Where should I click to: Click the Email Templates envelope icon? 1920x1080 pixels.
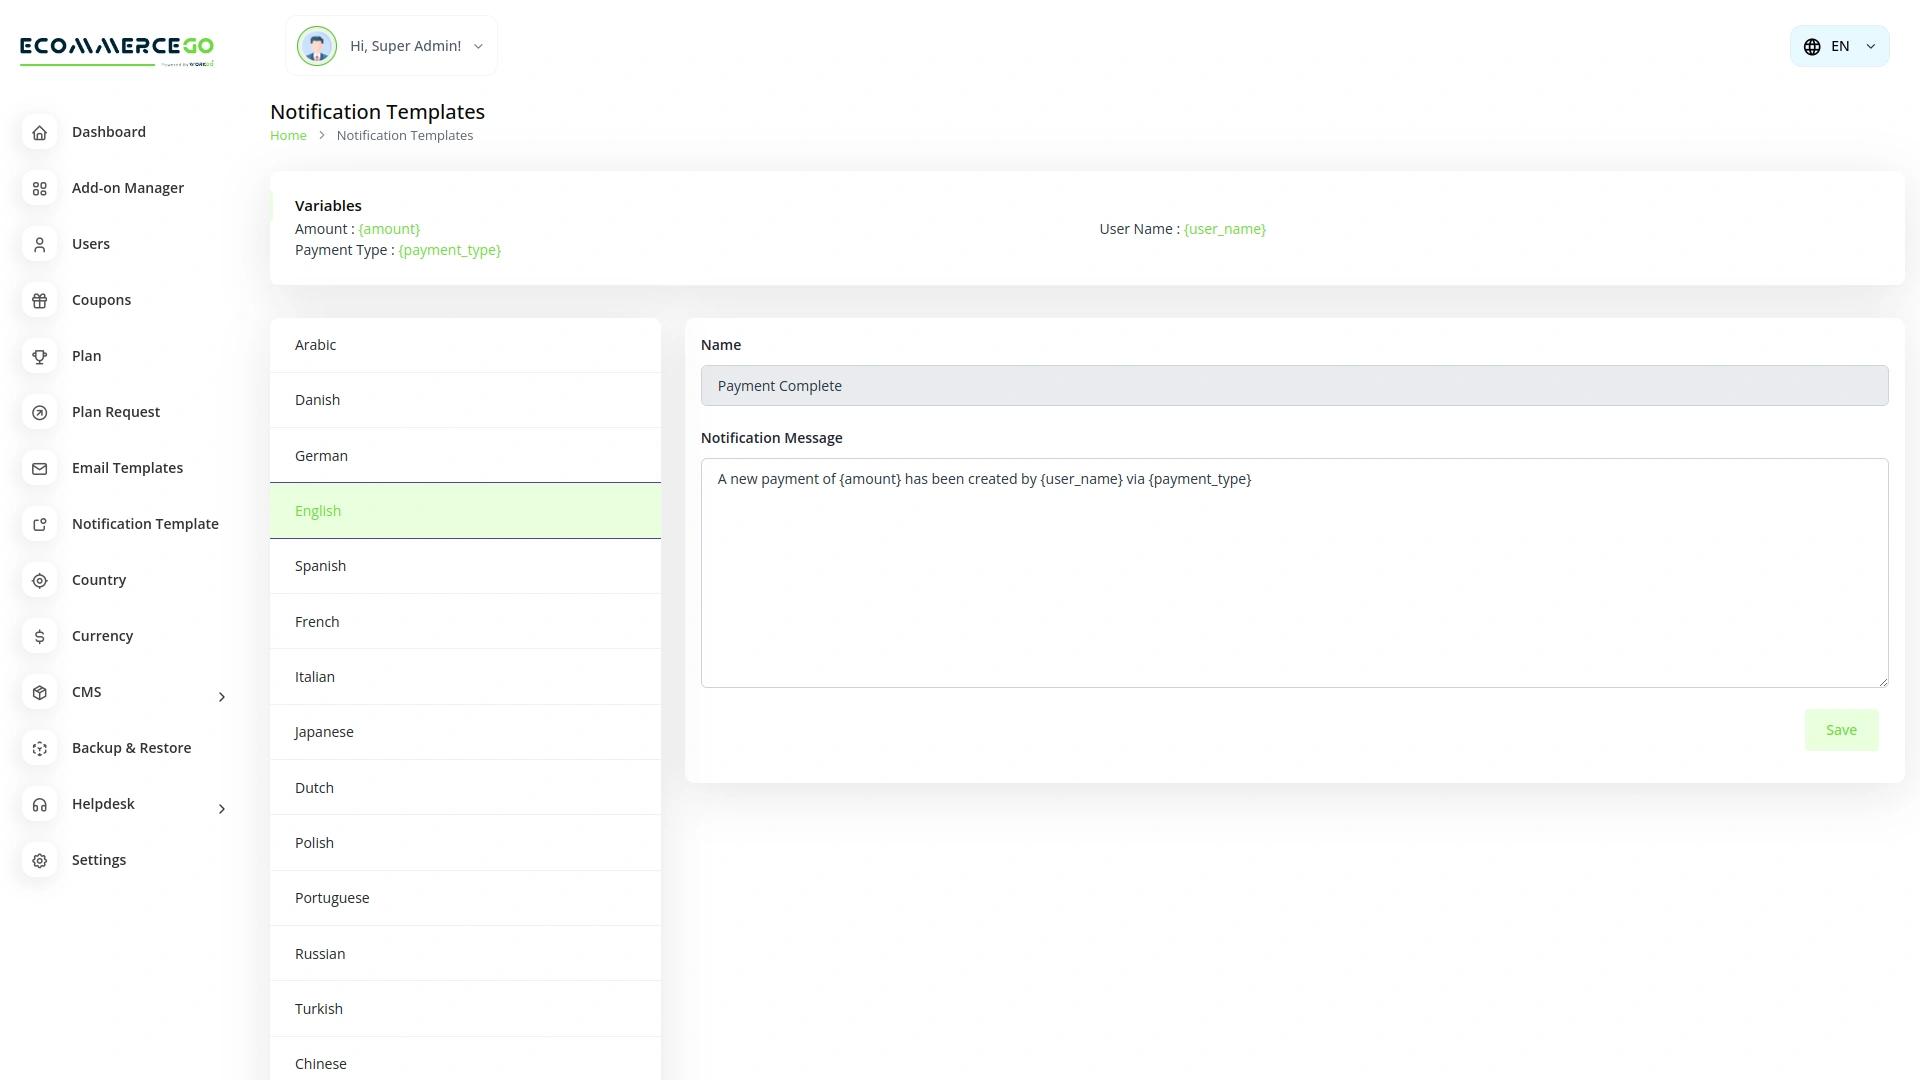coord(39,468)
